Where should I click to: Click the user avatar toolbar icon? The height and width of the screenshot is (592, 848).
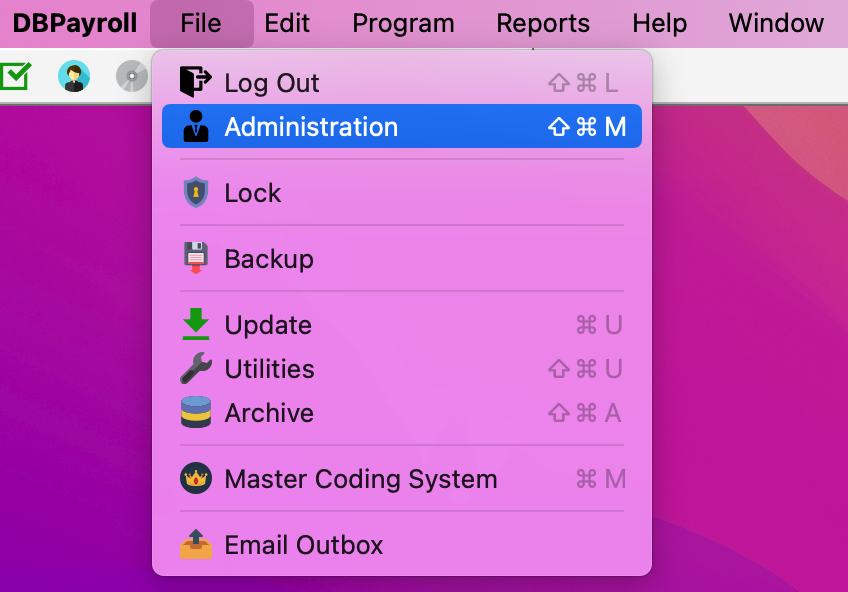point(74,76)
